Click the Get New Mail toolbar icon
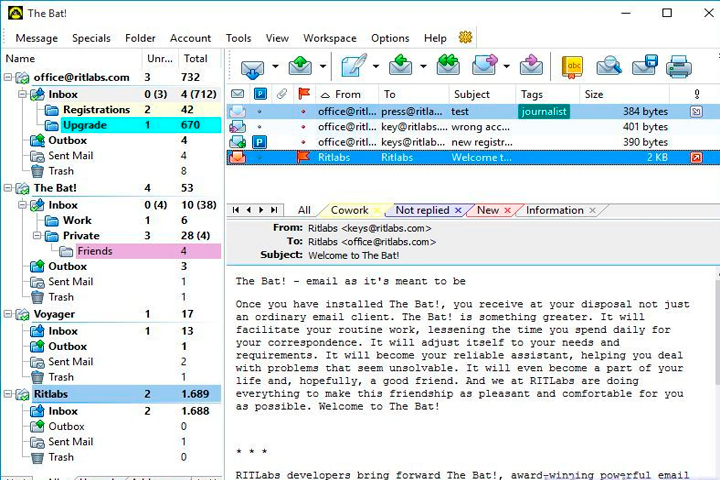The width and height of the screenshot is (720, 480). (x=253, y=68)
